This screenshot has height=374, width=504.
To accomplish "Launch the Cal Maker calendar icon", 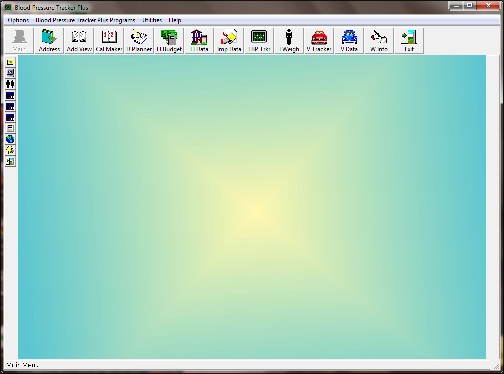I will (x=109, y=40).
